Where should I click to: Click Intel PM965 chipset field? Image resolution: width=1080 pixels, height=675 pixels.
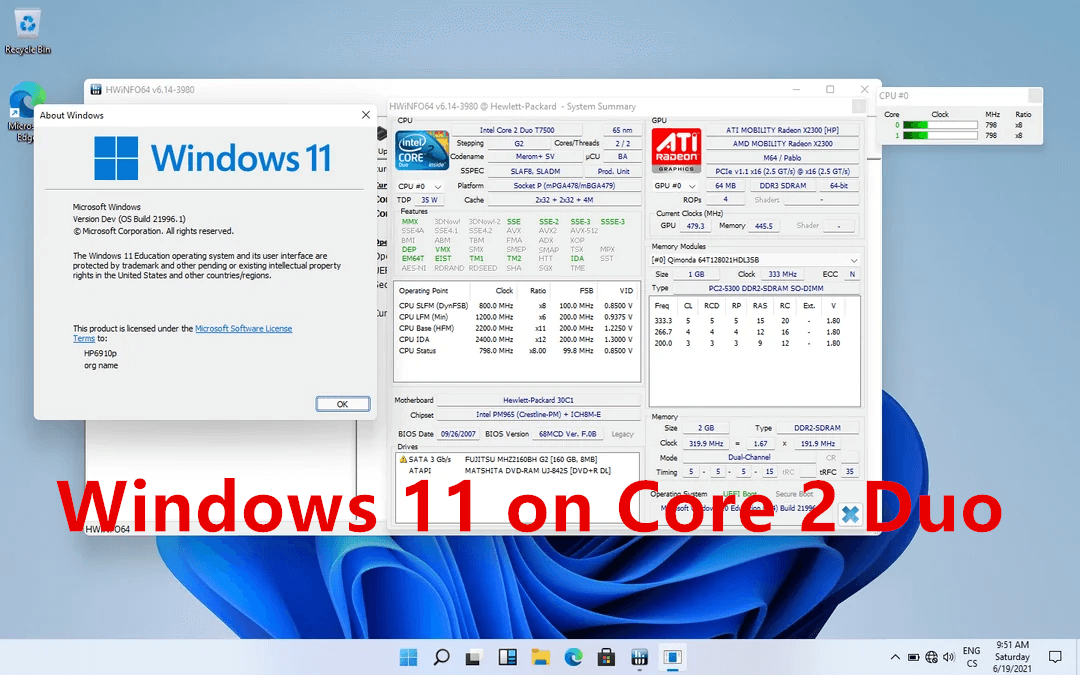pyautogui.click(x=538, y=415)
